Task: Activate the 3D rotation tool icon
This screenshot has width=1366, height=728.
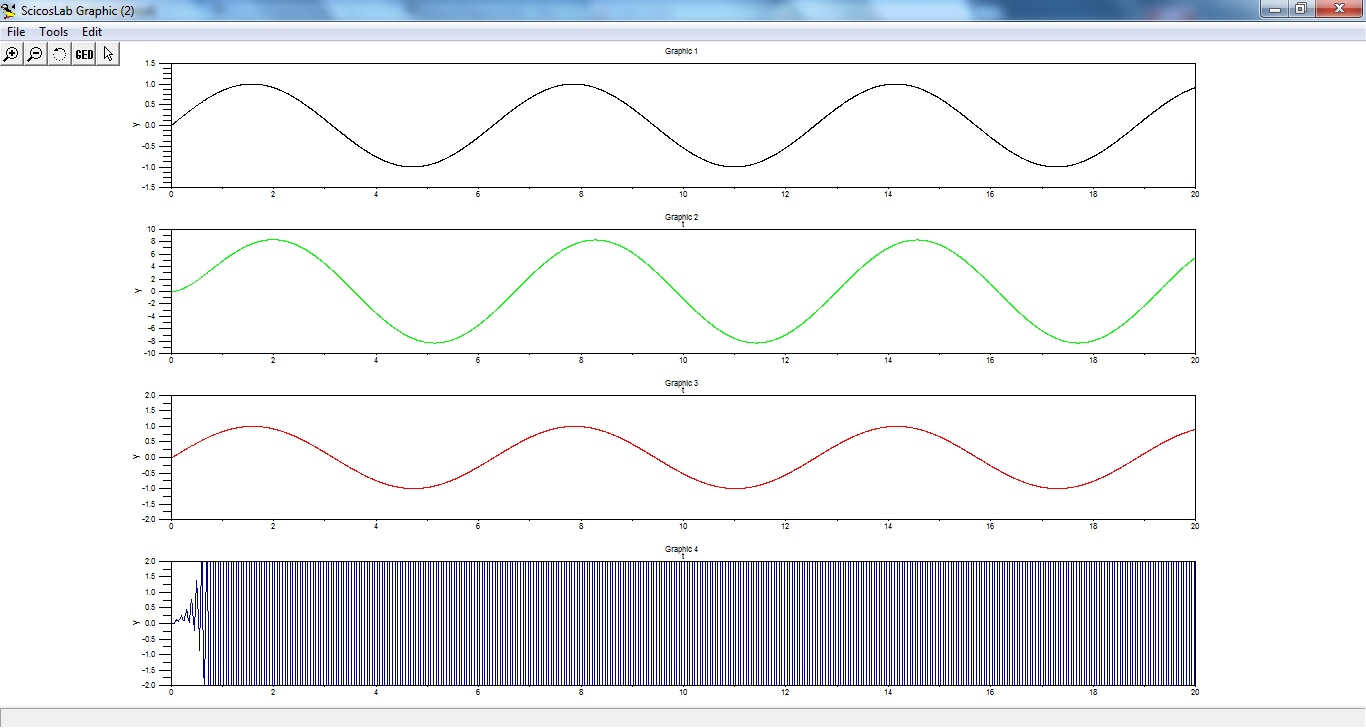Action: tap(59, 54)
